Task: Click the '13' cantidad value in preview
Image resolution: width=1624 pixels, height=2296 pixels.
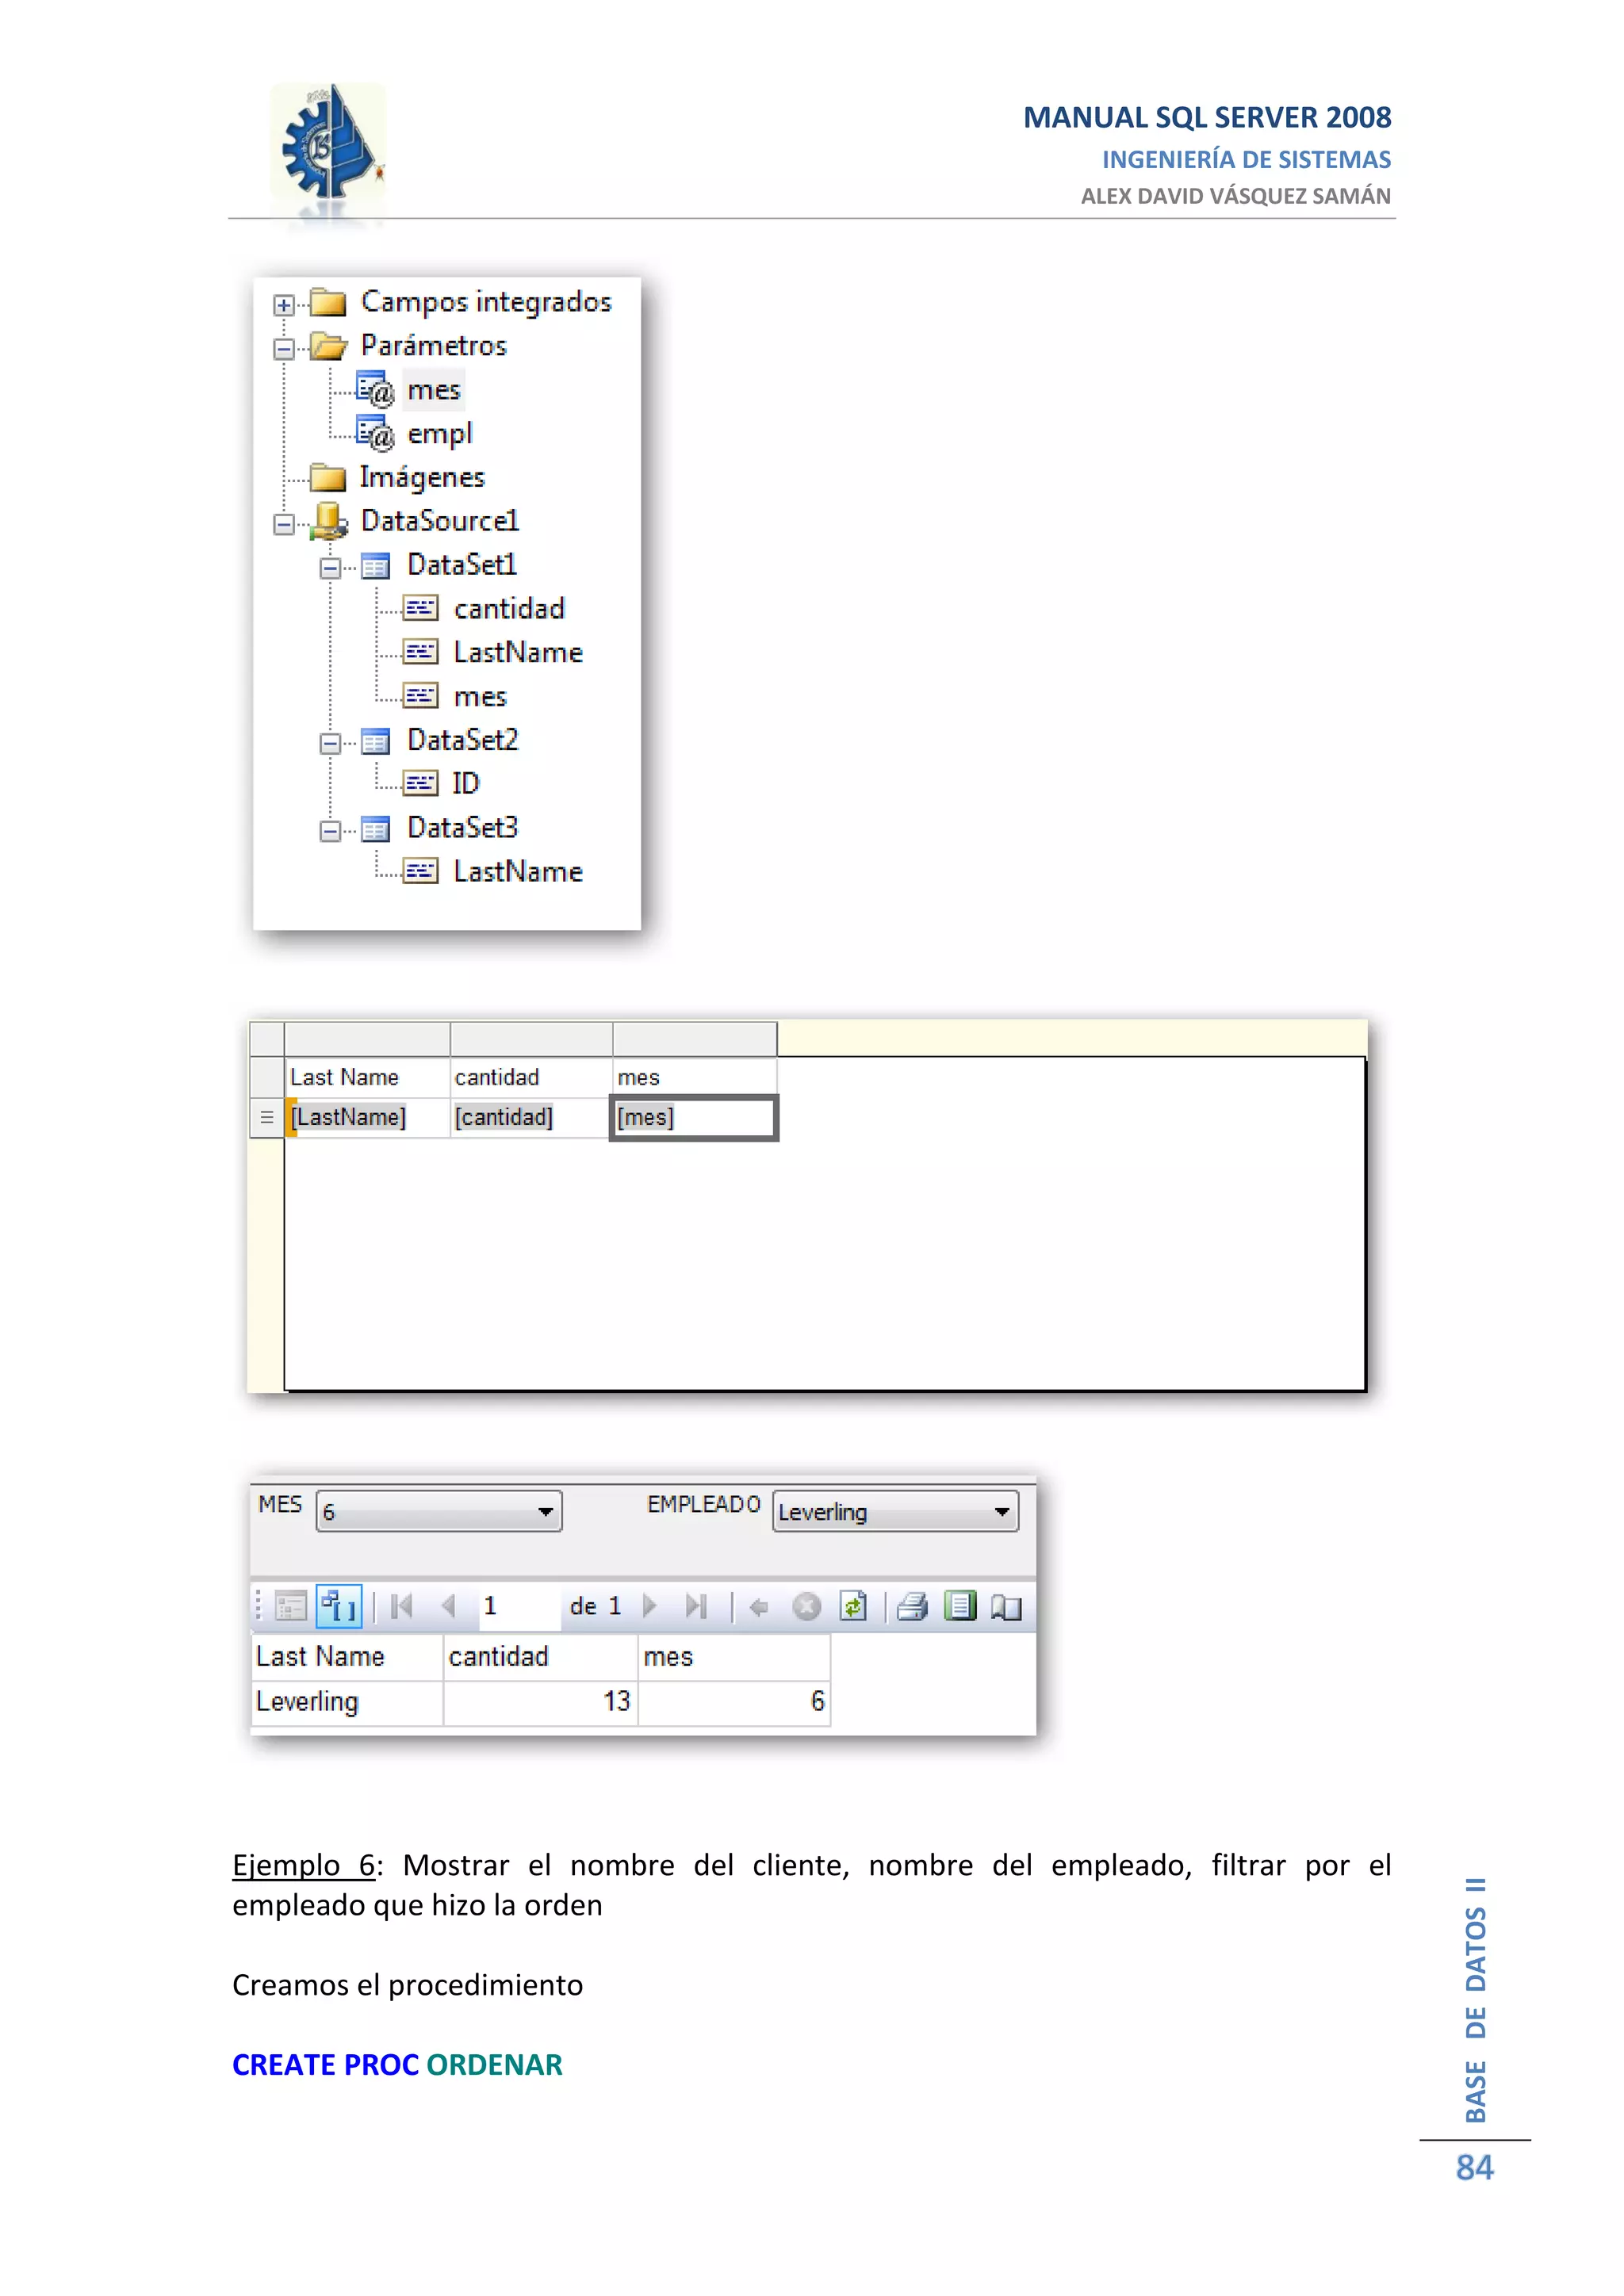Action: click(616, 1701)
